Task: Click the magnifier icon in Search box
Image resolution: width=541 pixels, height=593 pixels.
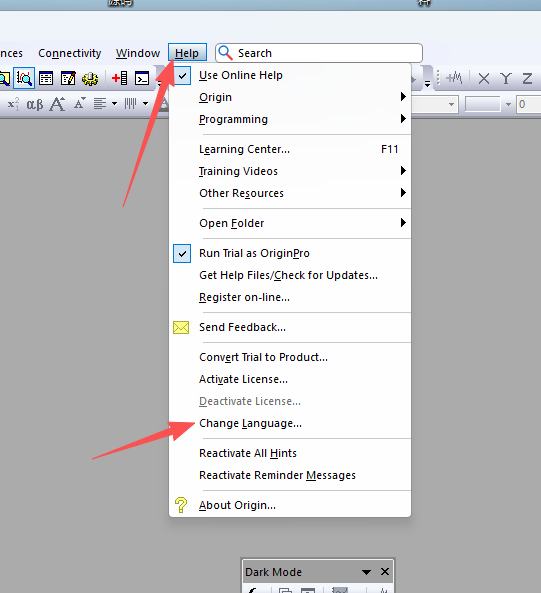Action: coord(226,53)
